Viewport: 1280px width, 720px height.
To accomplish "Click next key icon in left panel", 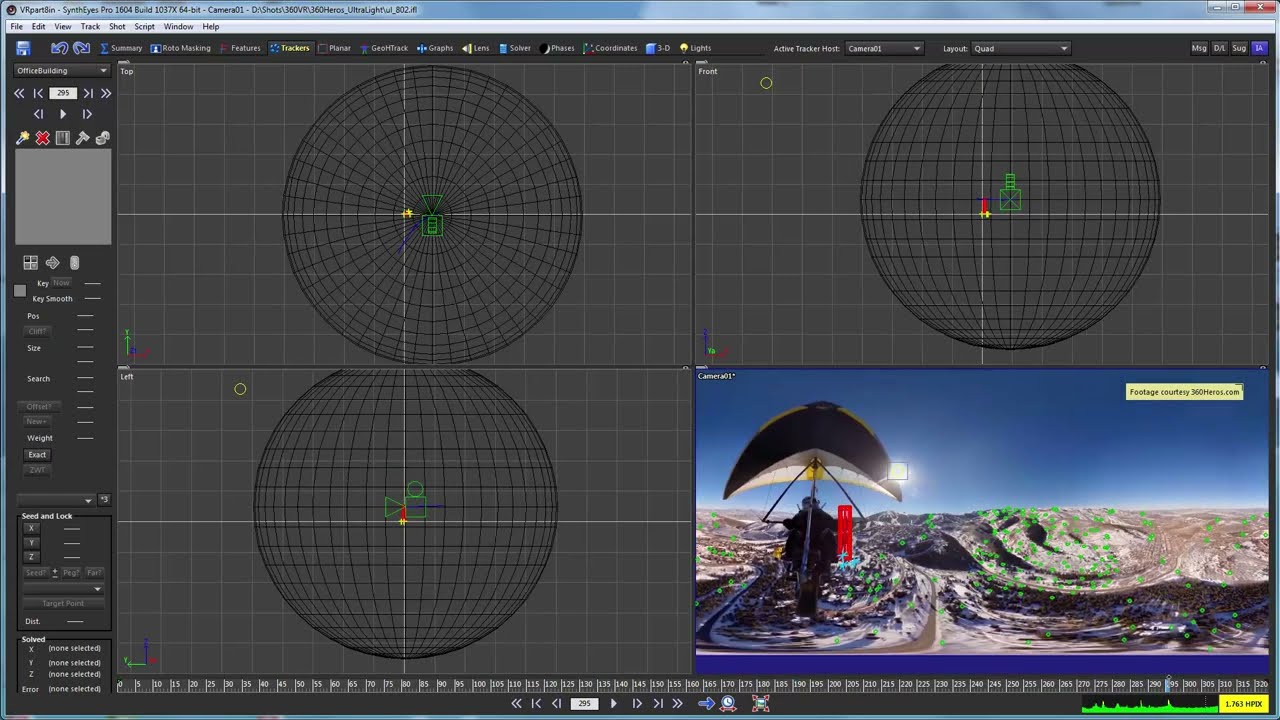I will (88, 93).
